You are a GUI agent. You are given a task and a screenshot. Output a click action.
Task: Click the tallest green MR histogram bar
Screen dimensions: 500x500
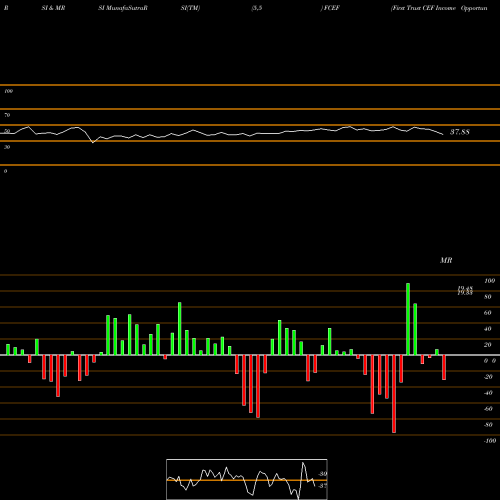(408, 319)
